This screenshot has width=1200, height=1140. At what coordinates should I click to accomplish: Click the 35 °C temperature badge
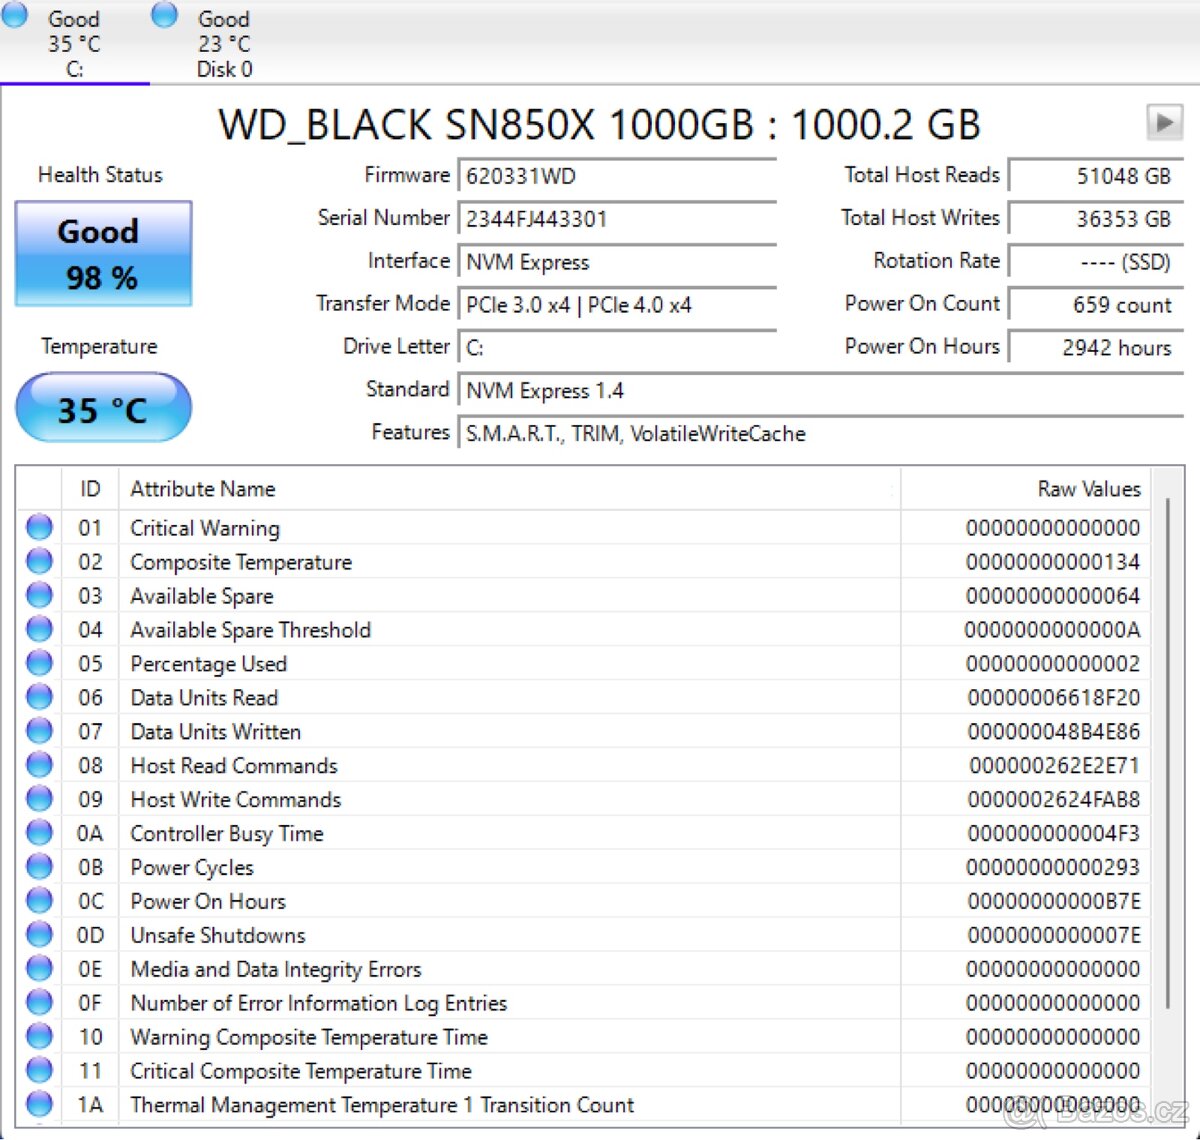point(103,407)
